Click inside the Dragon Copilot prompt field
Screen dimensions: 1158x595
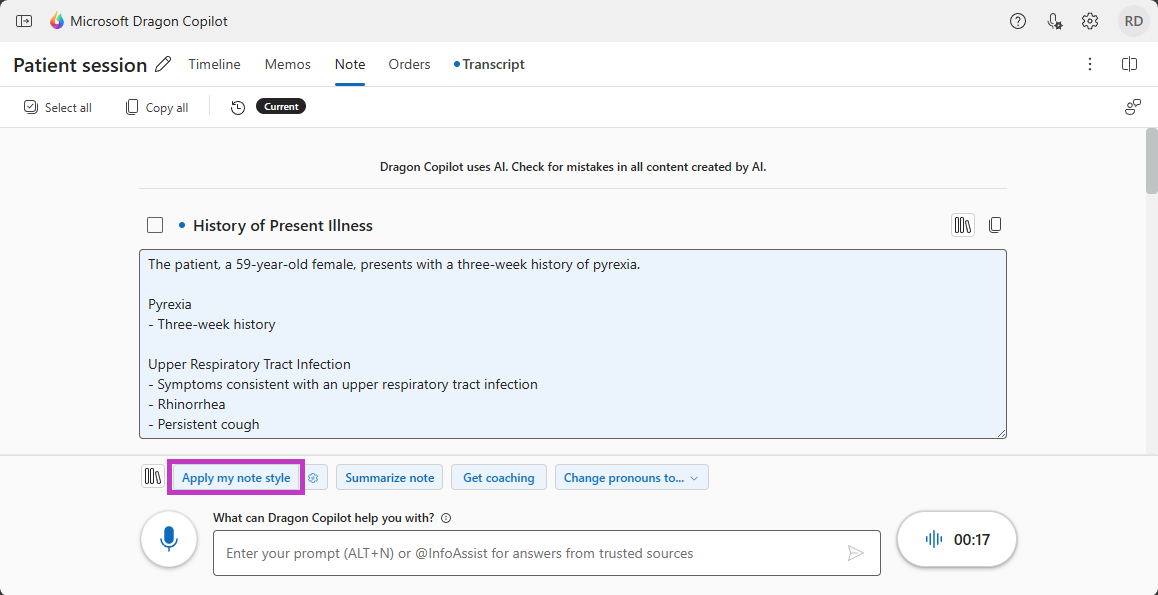[x=530, y=553]
